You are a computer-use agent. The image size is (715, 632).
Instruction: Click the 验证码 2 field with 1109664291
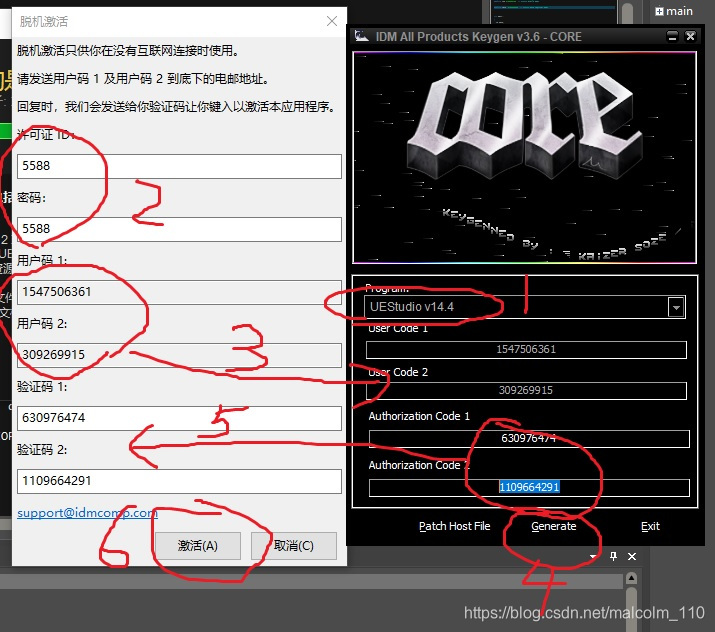coord(179,481)
